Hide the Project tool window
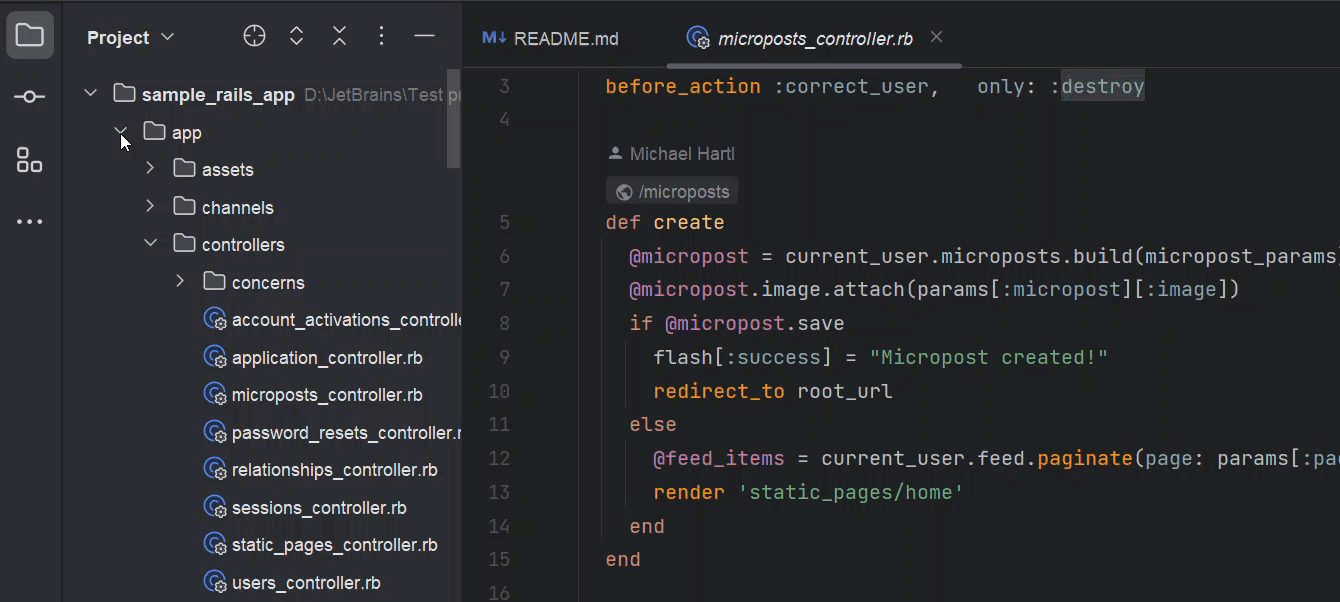Viewport: 1340px width, 602px height. 424,35
